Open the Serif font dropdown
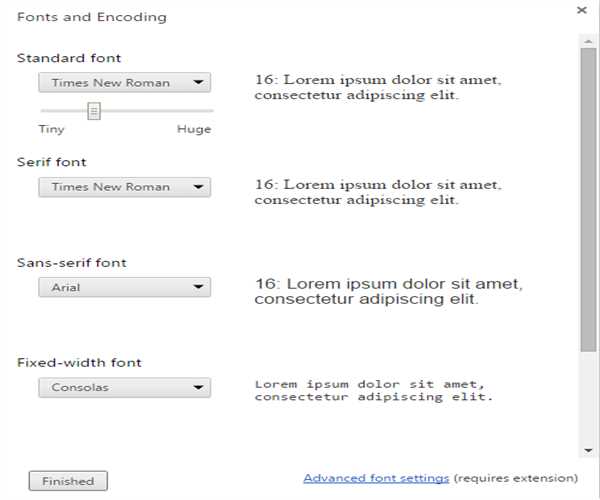This screenshot has height=500, width=600. (124, 187)
